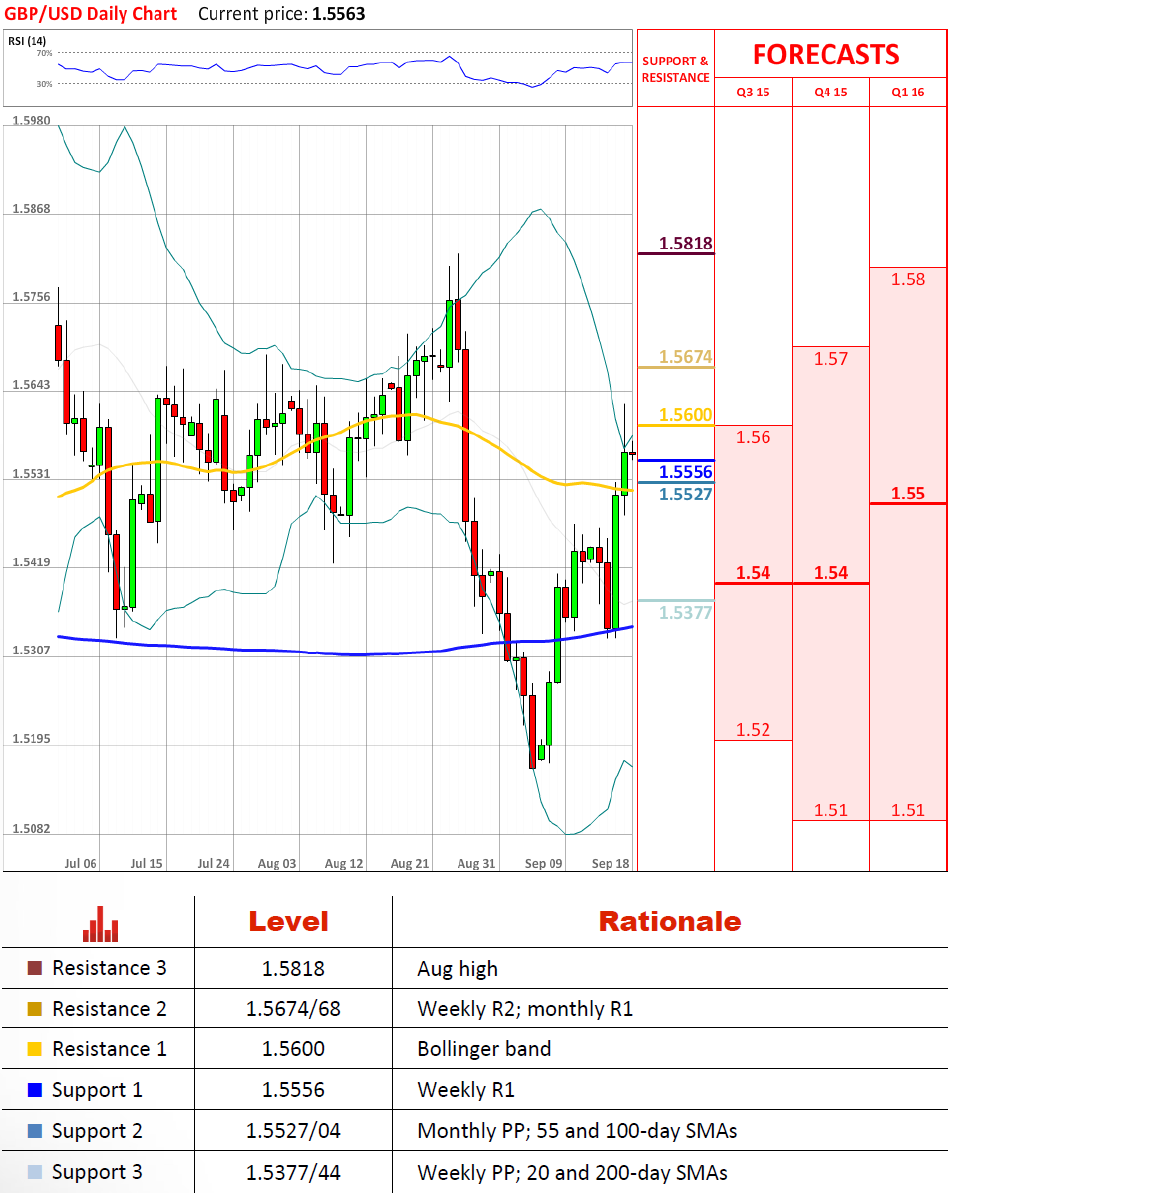Screen dimensions: 1152x1193
Task: Click the Support 3 light-blue swatch
Action: click(x=34, y=1172)
